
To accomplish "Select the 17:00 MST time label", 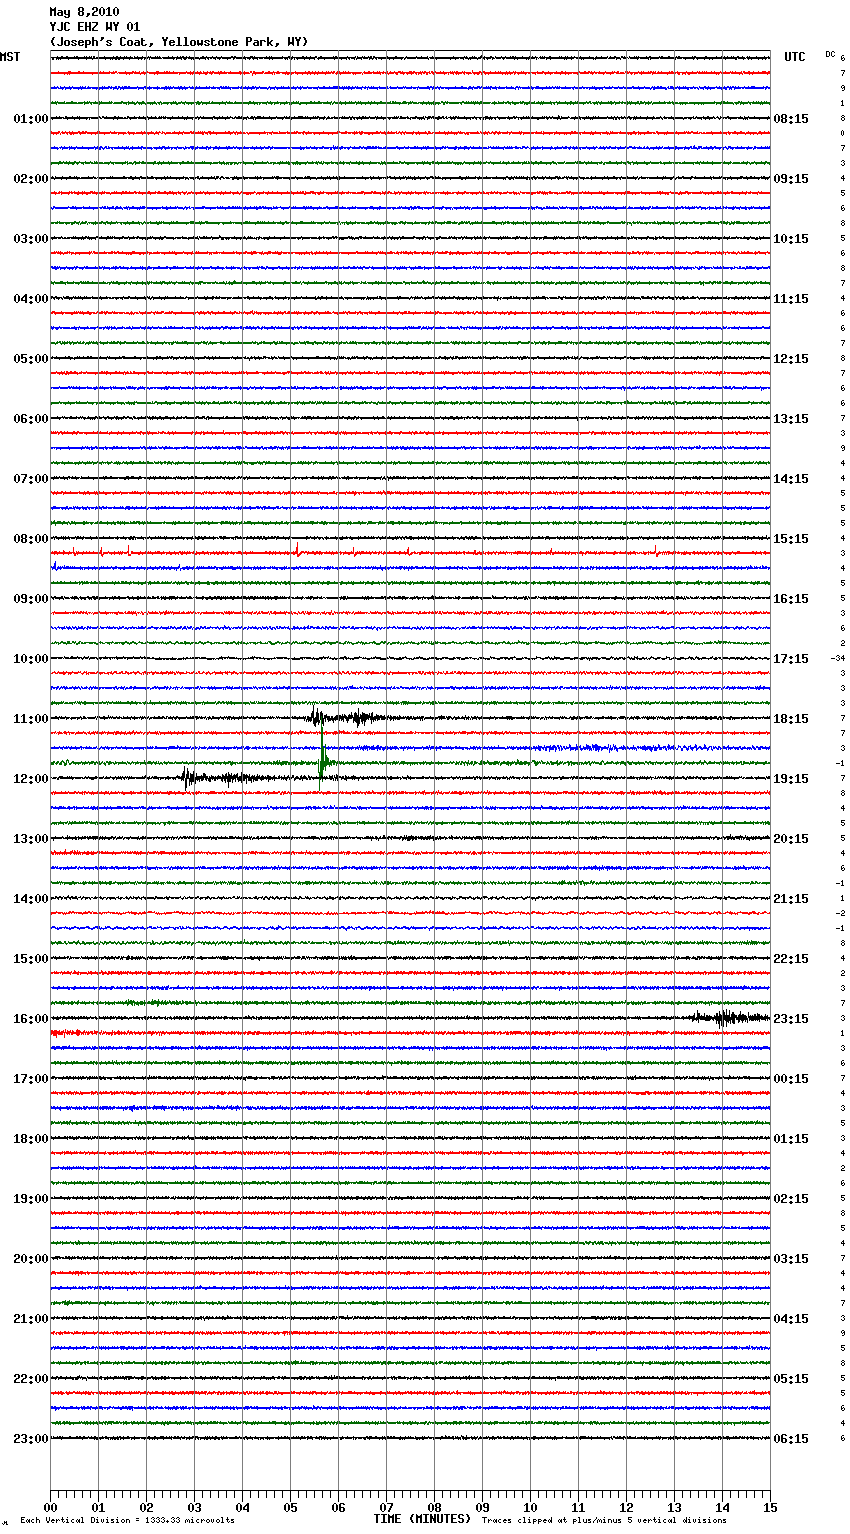I will pos(31,1079).
